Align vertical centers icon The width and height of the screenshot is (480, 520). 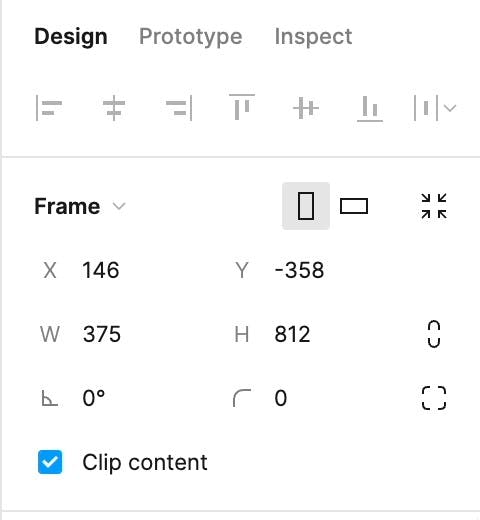point(306,108)
